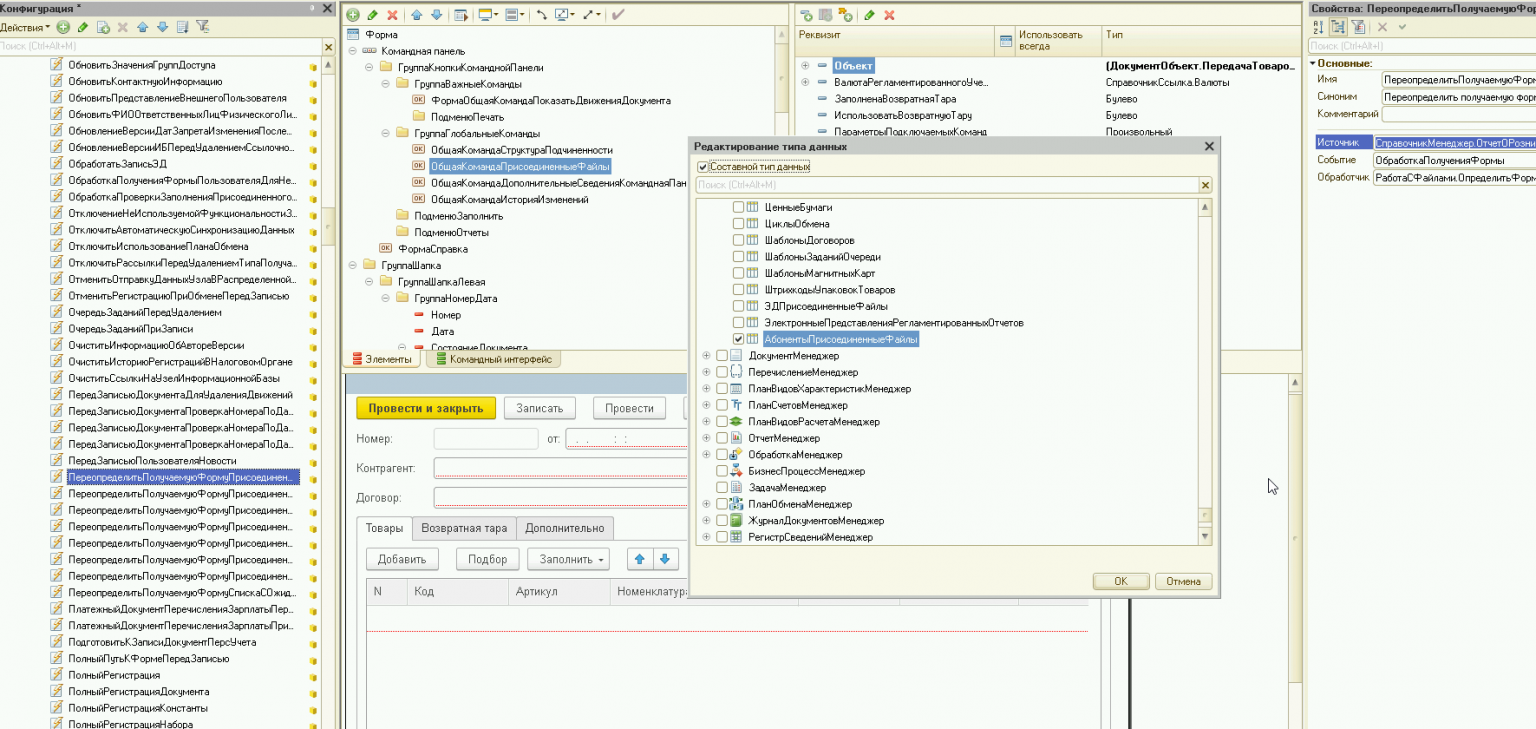
Task: Add a new form element with green plus
Action: 353,15
